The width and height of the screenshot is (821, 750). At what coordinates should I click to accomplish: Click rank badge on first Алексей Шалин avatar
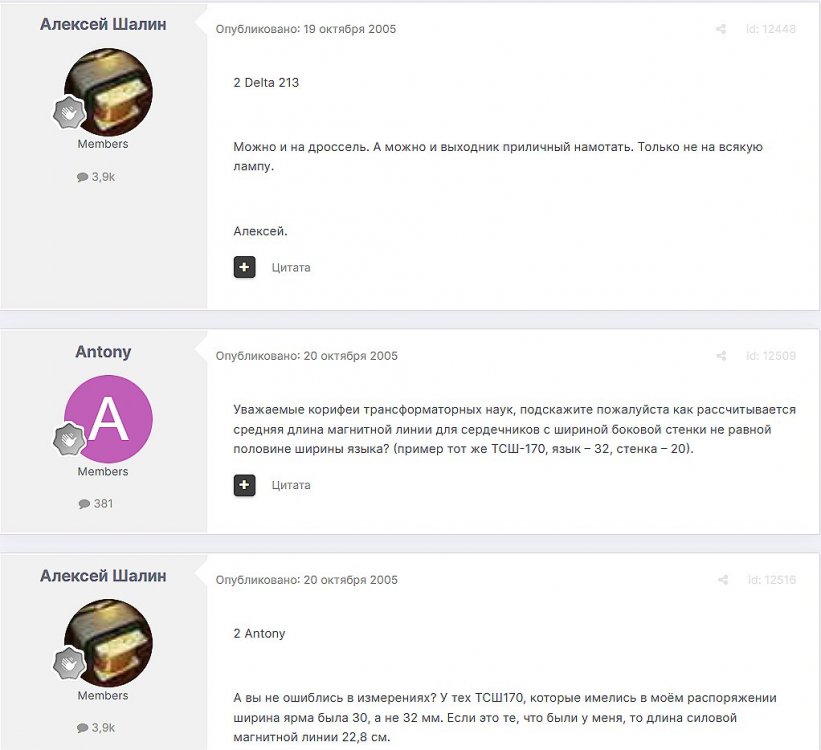coord(69,112)
